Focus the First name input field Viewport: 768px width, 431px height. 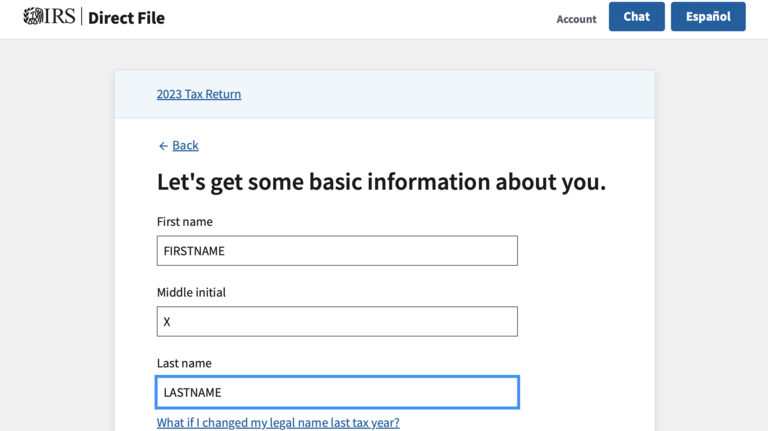(337, 251)
